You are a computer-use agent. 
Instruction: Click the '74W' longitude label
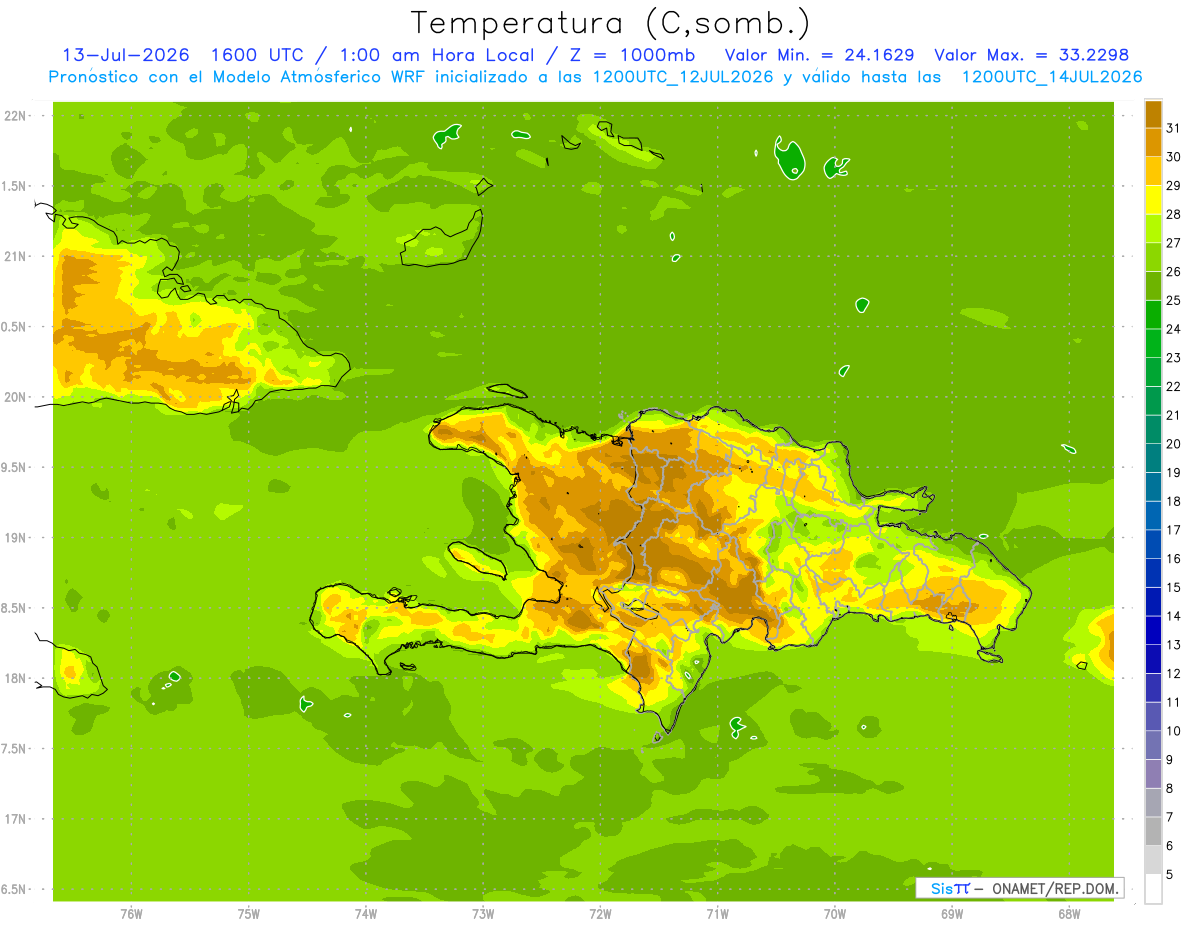pyautogui.click(x=366, y=914)
